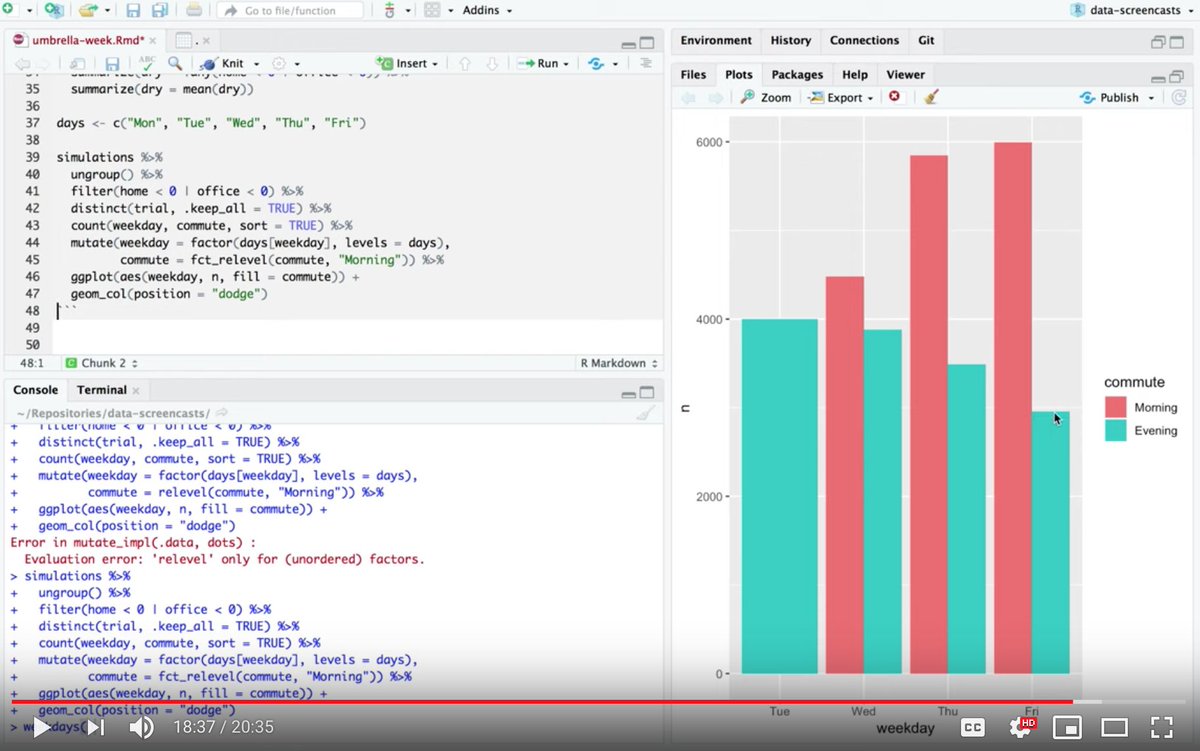This screenshot has width=1200, height=751.
Task: Switch to the Environment tab
Action: point(716,40)
